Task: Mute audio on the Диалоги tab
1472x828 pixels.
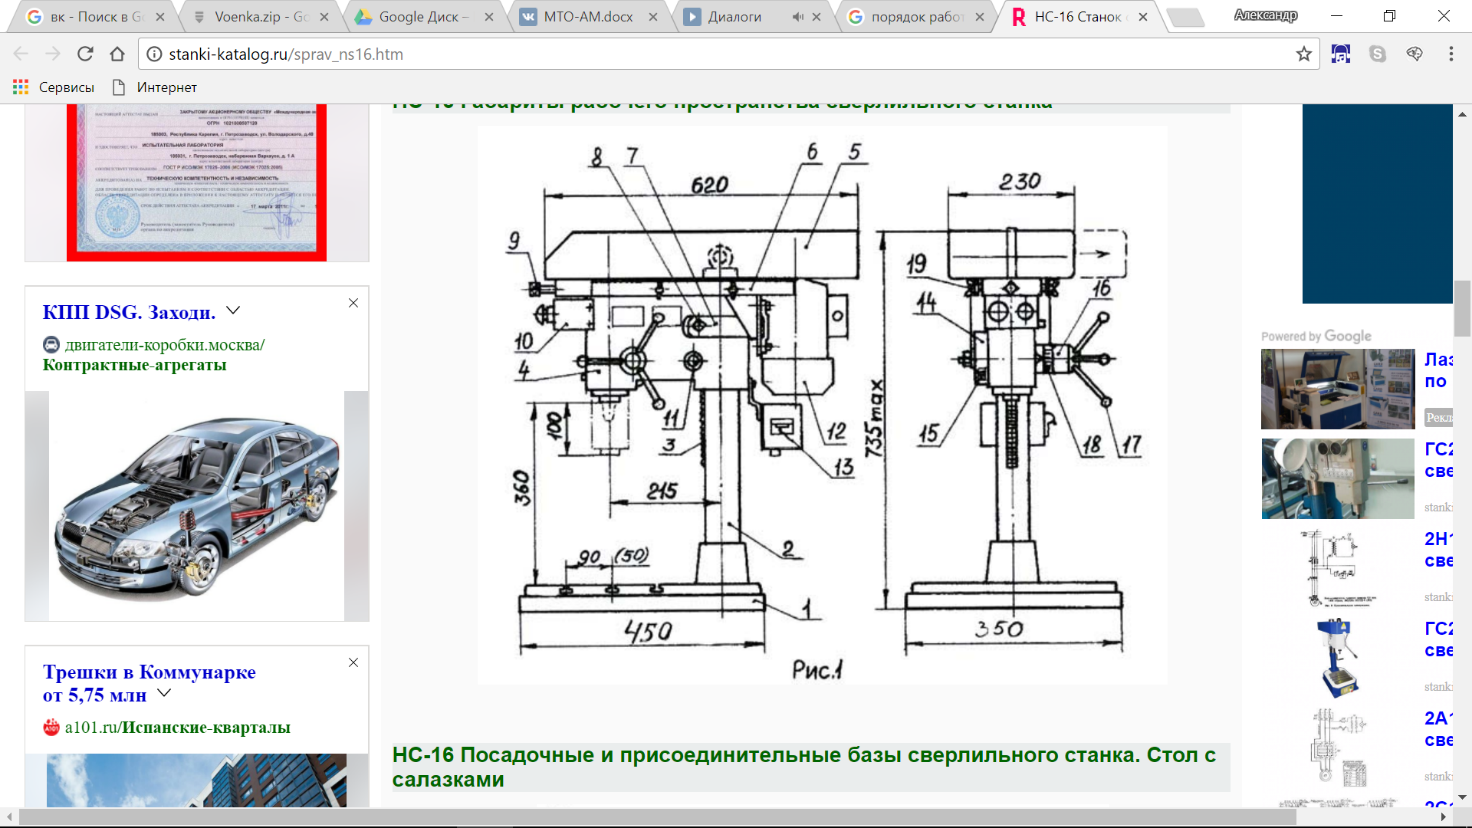Action: pyautogui.click(x=798, y=17)
